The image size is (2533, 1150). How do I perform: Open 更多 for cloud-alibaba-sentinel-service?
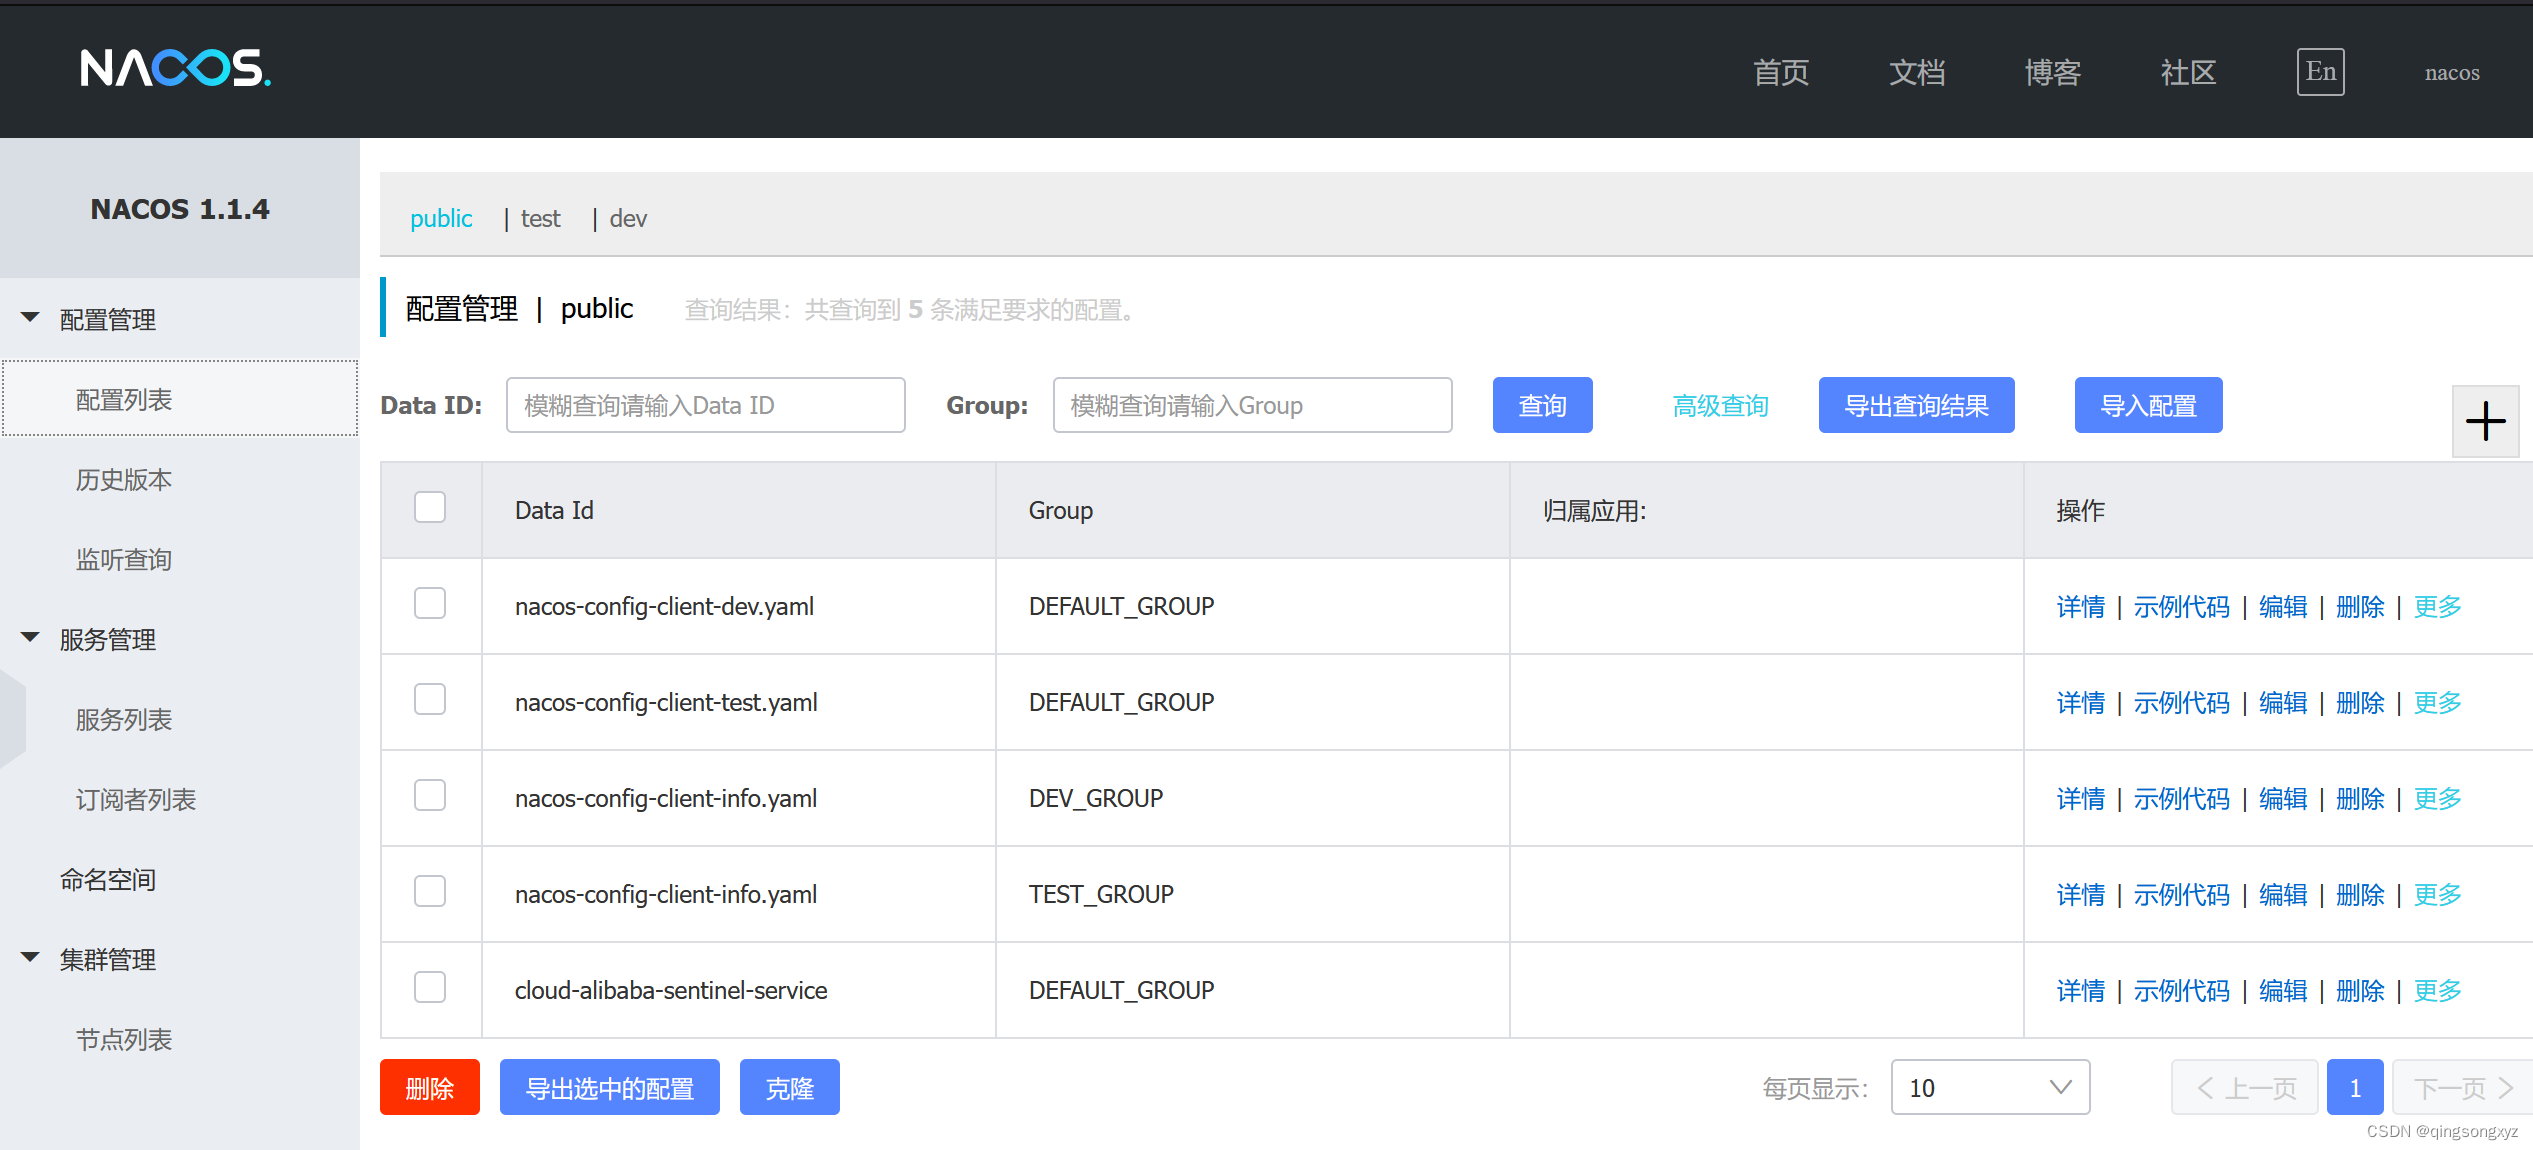pyautogui.click(x=2437, y=991)
